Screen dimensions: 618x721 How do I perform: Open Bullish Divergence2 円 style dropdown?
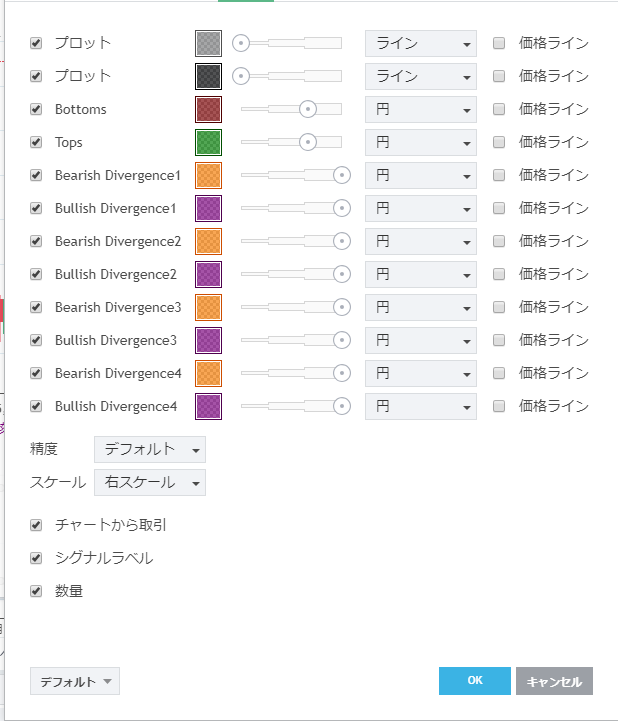click(420, 274)
